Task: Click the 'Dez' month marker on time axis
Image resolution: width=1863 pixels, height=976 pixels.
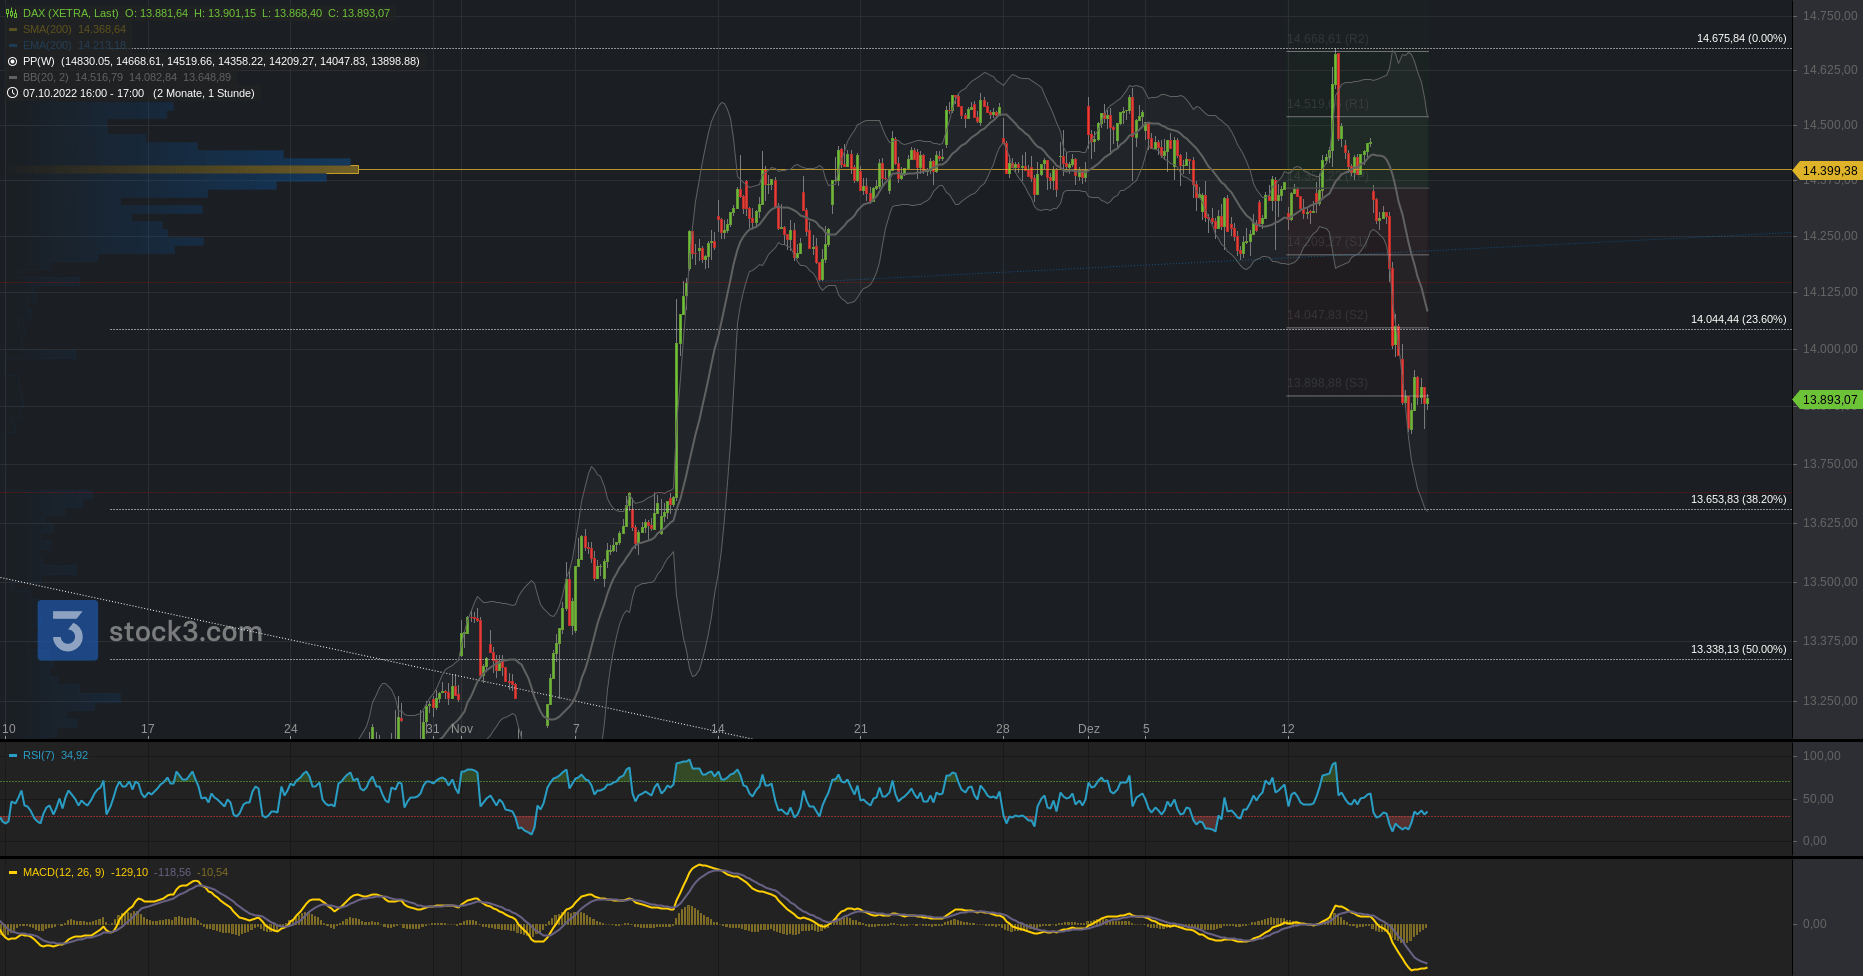Action: pyautogui.click(x=1088, y=729)
